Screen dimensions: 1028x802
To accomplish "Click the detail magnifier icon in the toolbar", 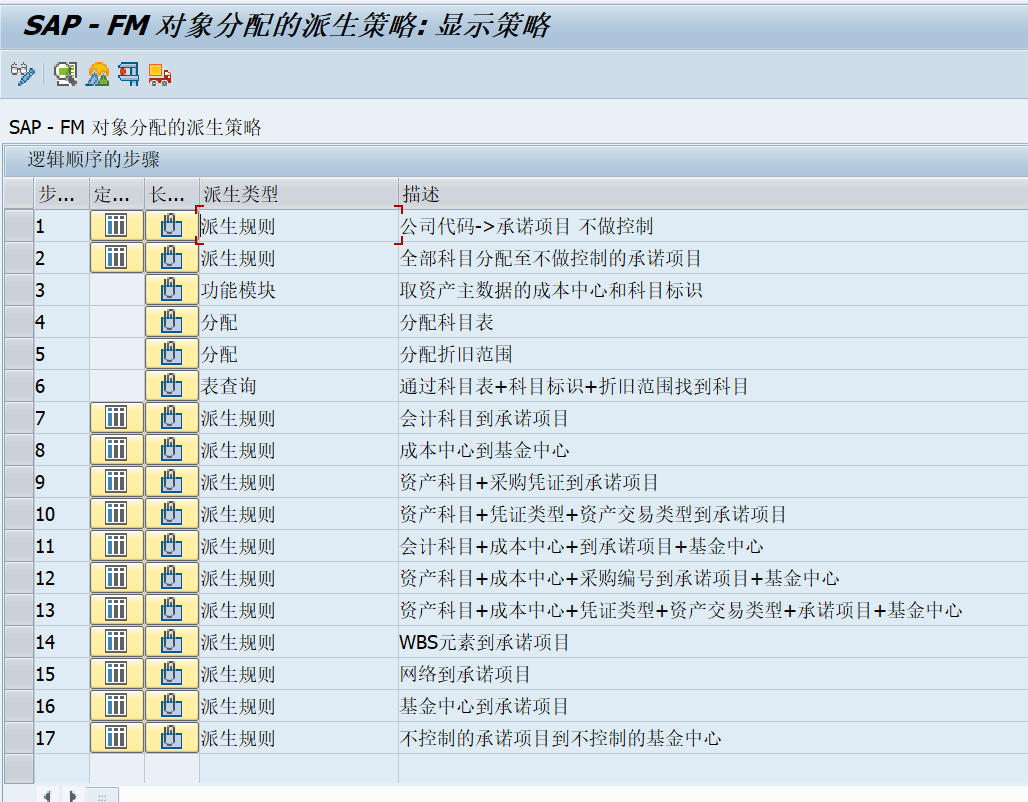I will click(66, 73).
